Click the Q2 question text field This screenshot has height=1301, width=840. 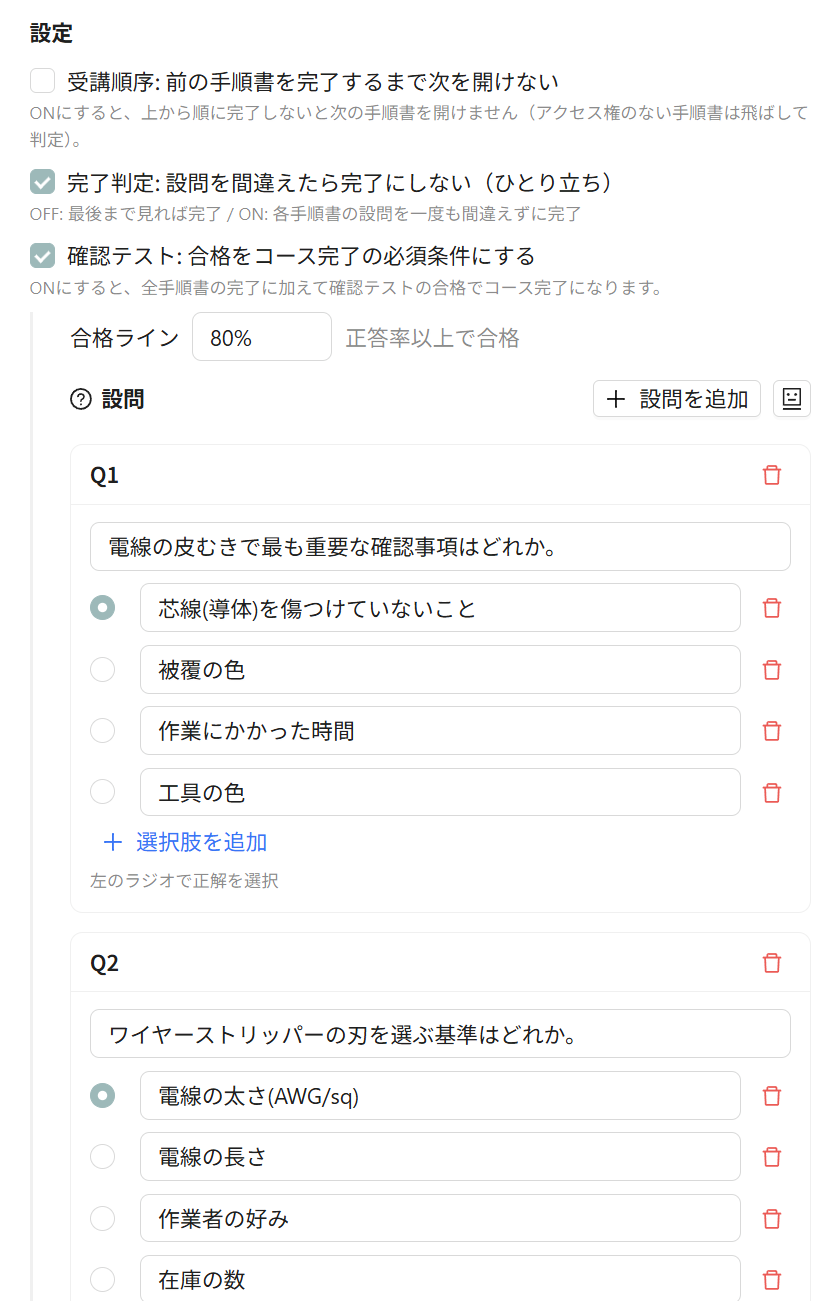coord(440,1034)
